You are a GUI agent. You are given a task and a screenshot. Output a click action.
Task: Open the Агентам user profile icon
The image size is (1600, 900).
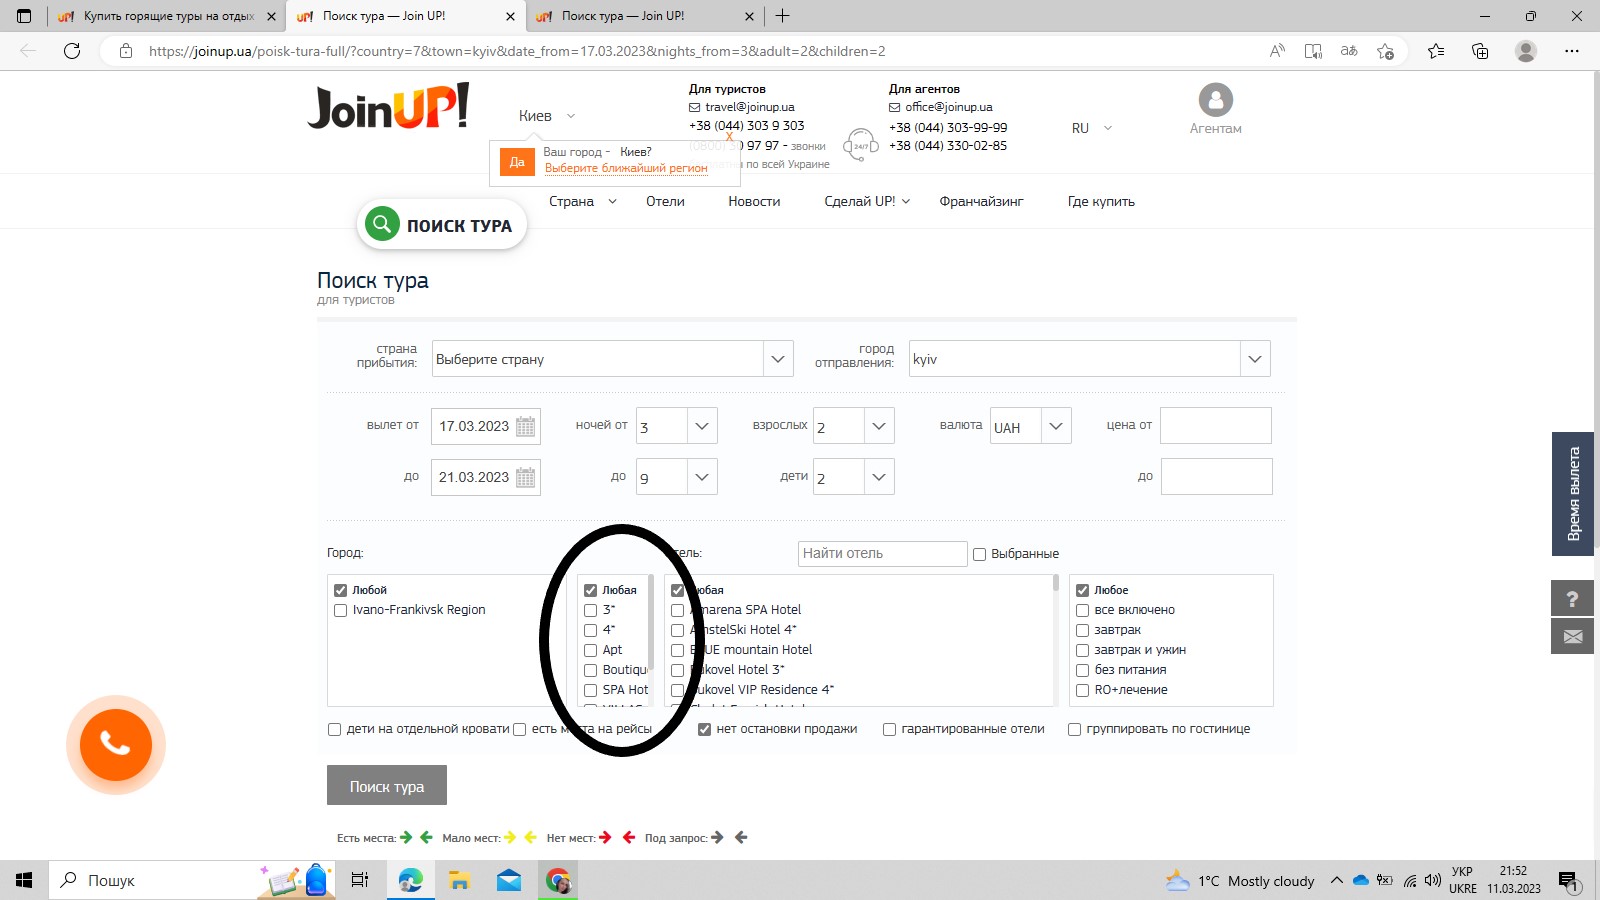(x=1215, y=100)
